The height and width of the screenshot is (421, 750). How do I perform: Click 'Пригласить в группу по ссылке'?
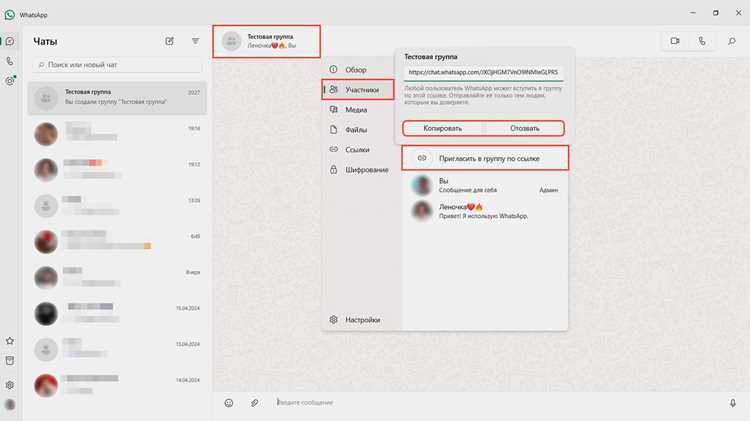click(x=485, y=158)
